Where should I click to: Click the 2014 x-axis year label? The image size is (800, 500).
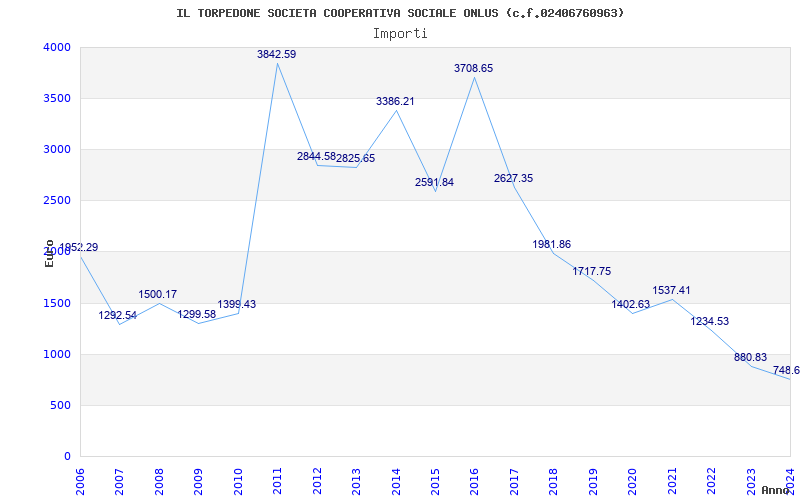tap(396, 481)
